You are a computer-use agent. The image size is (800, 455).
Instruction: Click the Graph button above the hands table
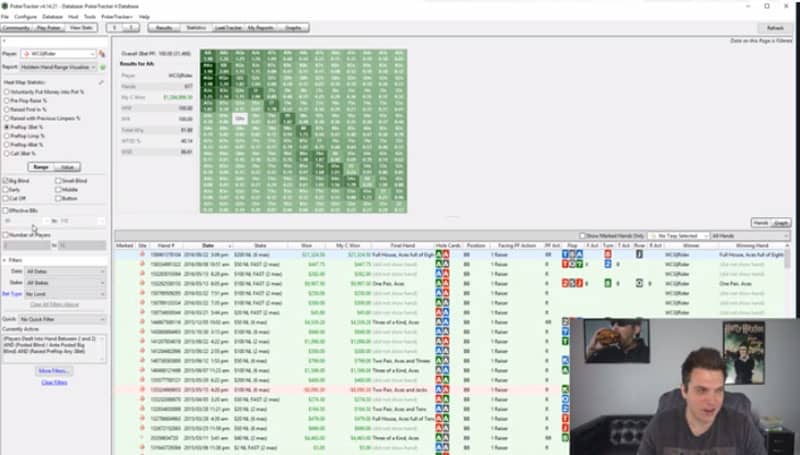(781, 223)
